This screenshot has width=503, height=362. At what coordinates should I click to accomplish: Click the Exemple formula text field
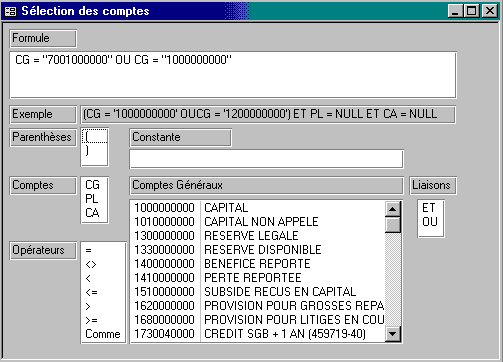coord(268,114)
